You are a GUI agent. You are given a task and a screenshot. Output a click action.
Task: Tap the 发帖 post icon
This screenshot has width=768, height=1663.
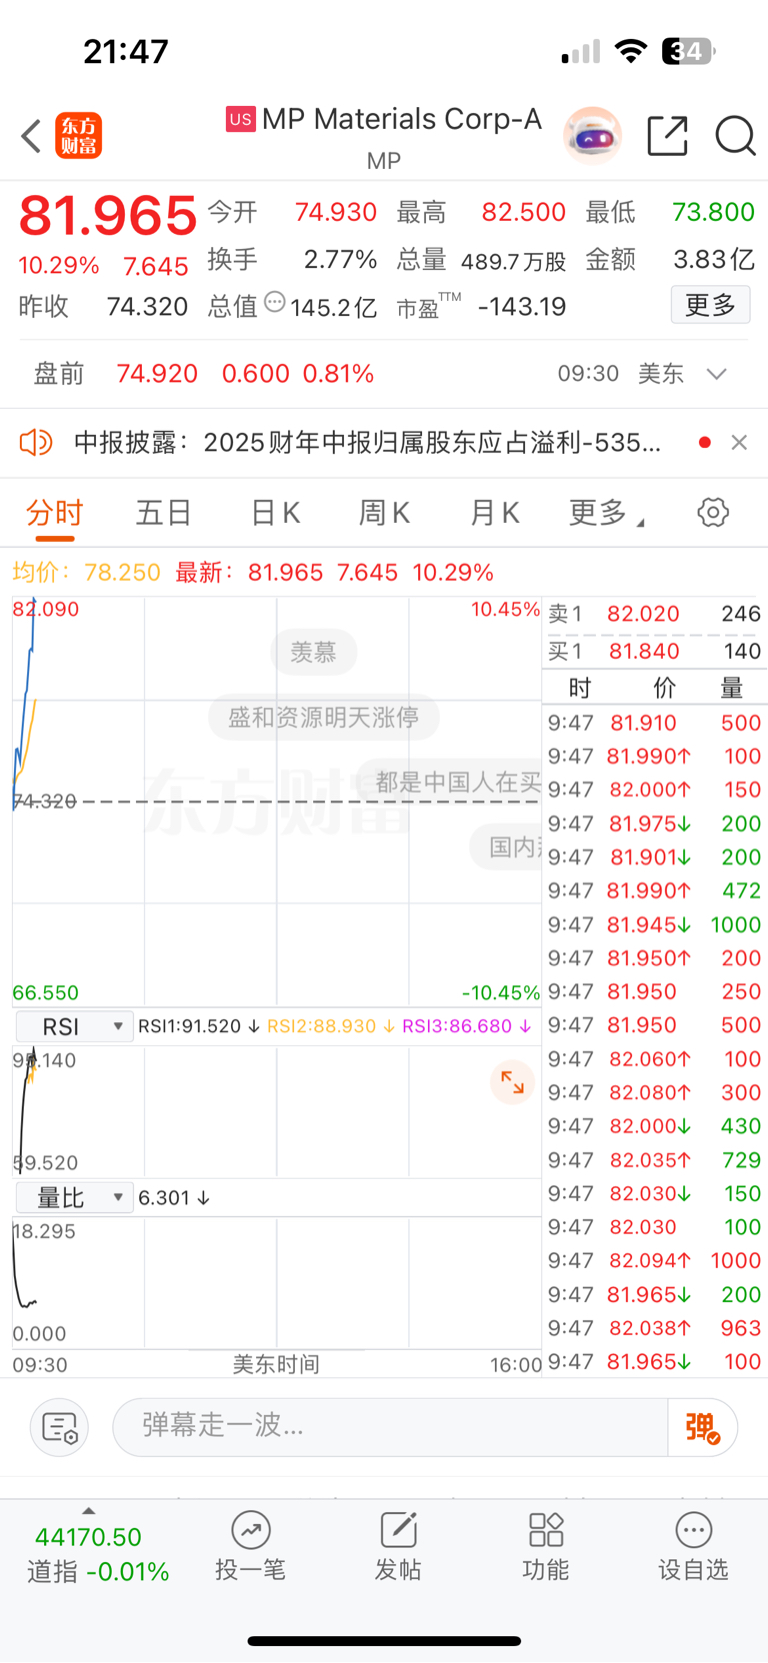398,1546
